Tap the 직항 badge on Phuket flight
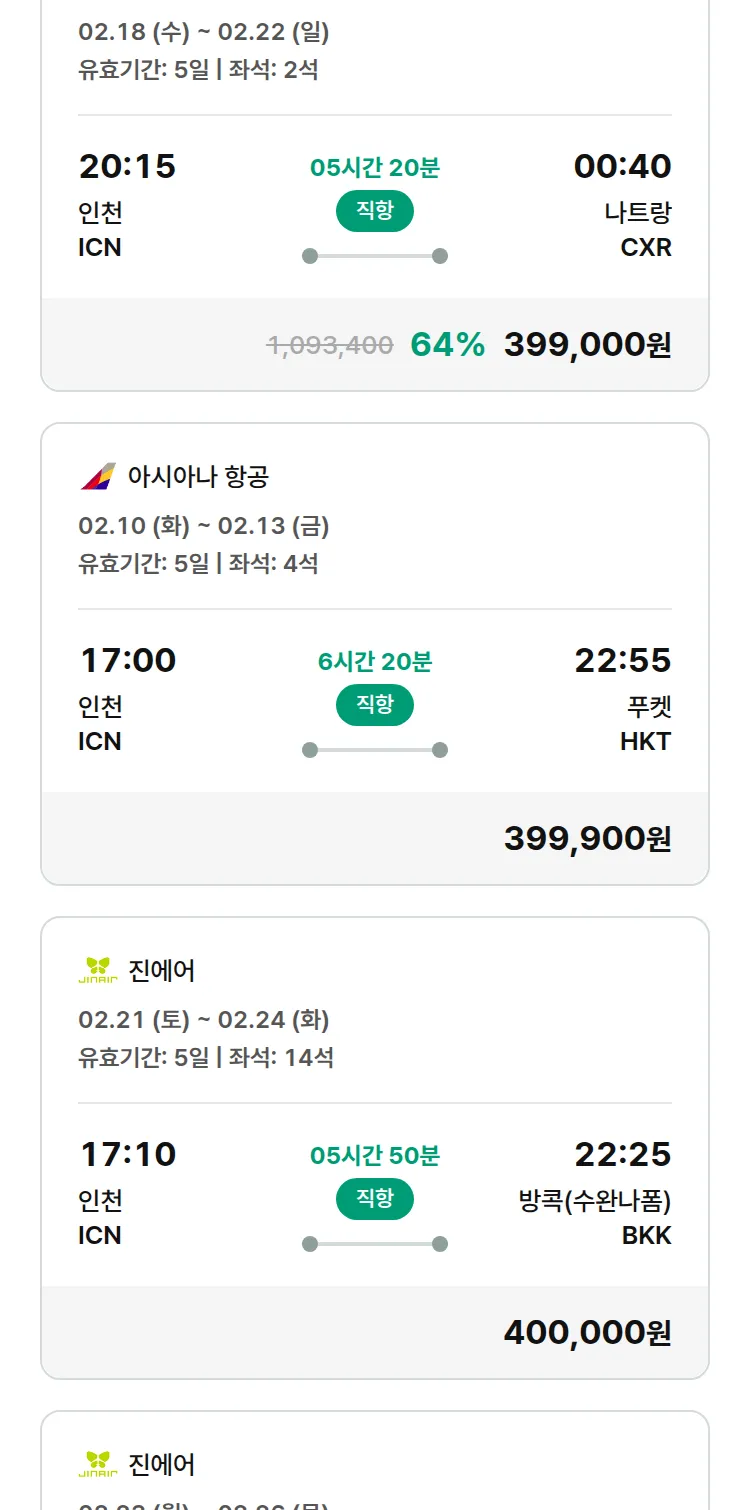 click(374, 705)
